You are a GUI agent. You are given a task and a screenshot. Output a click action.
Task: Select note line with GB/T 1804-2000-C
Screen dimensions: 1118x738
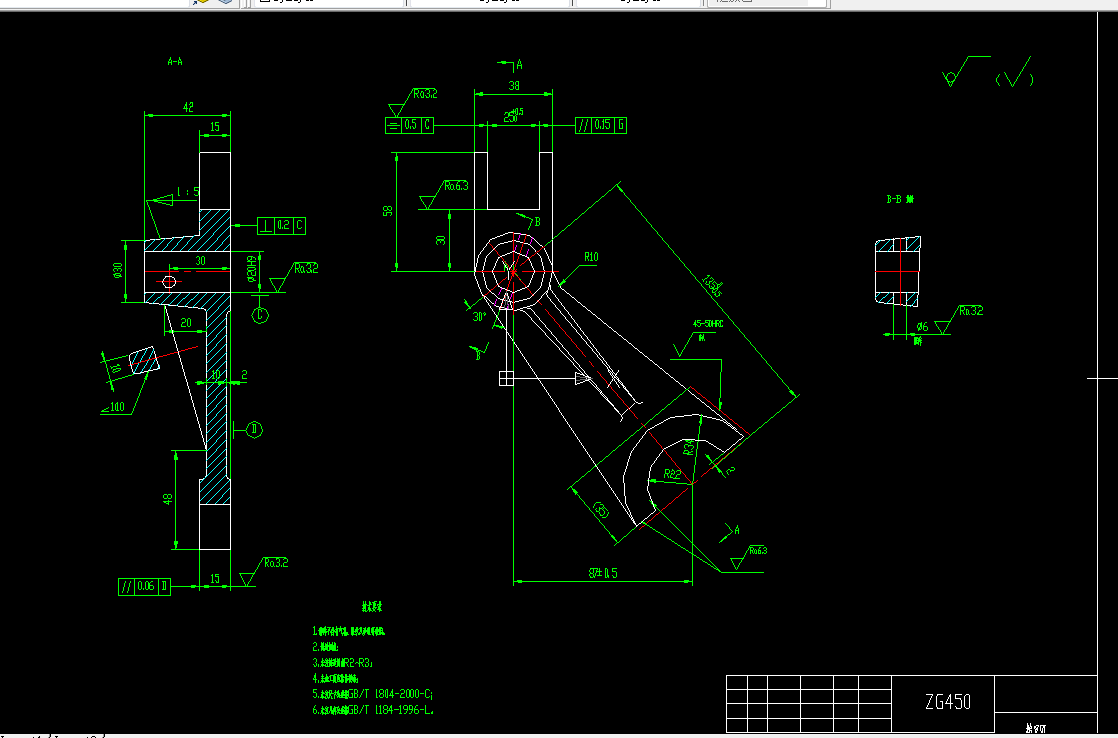pyautogui.click(x=372, y=694)
